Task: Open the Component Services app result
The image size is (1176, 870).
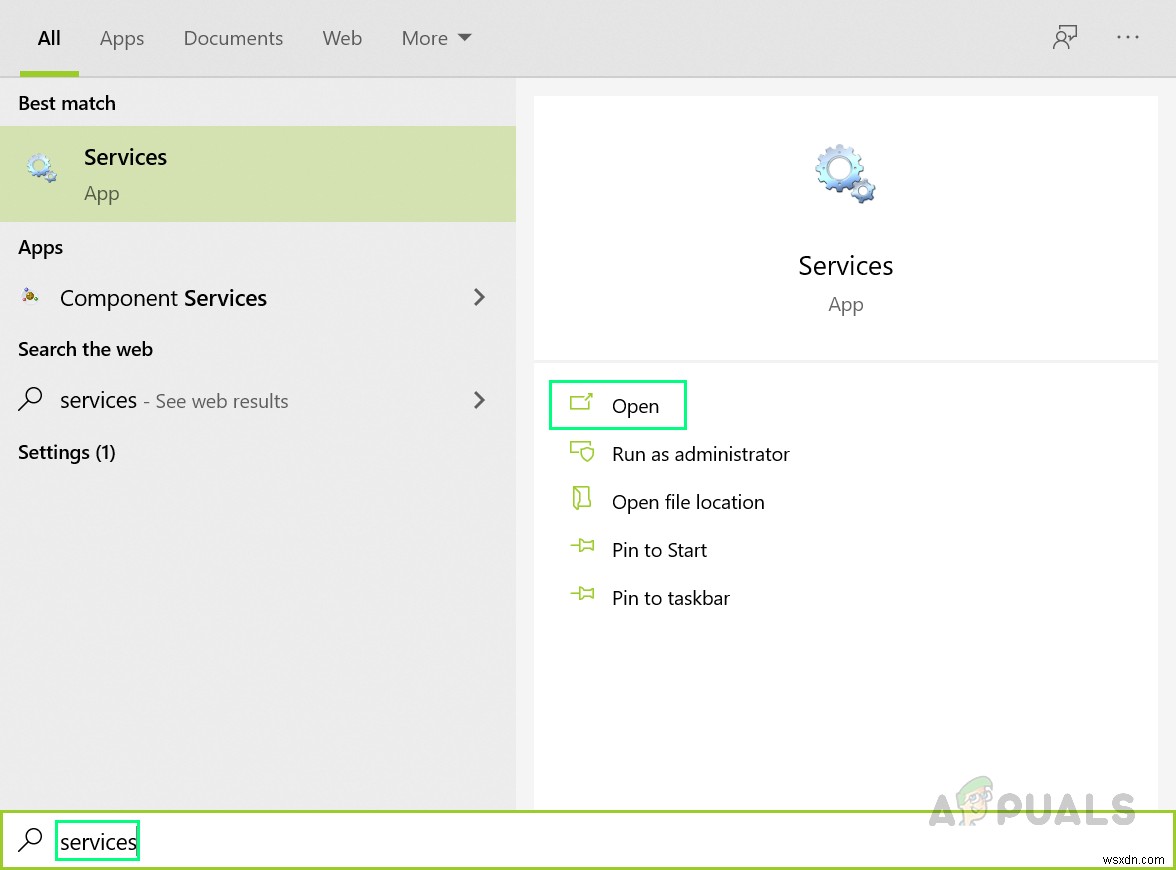Action: [258, 298]
